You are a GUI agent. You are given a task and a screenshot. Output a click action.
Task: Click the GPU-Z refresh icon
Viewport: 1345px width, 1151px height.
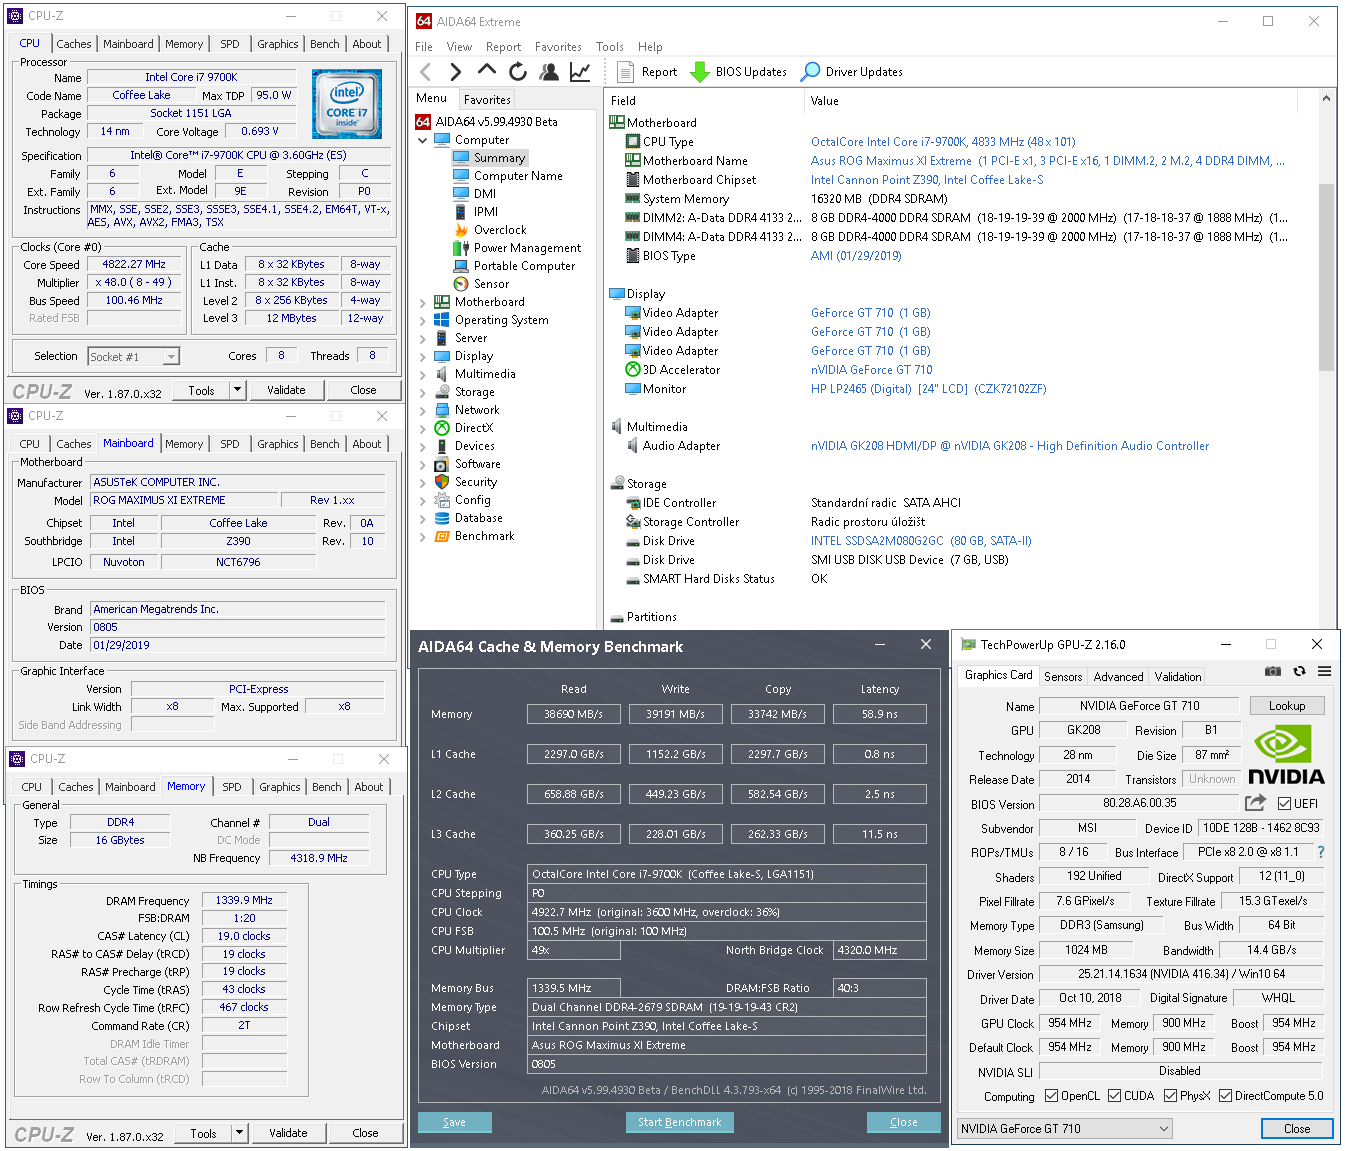click(1299, 671)
